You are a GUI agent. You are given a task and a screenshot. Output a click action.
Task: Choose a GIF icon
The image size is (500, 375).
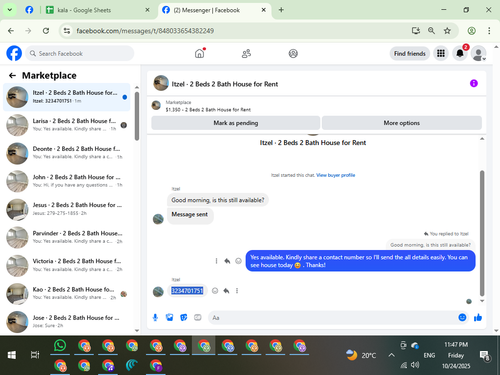tap(198, 317)
